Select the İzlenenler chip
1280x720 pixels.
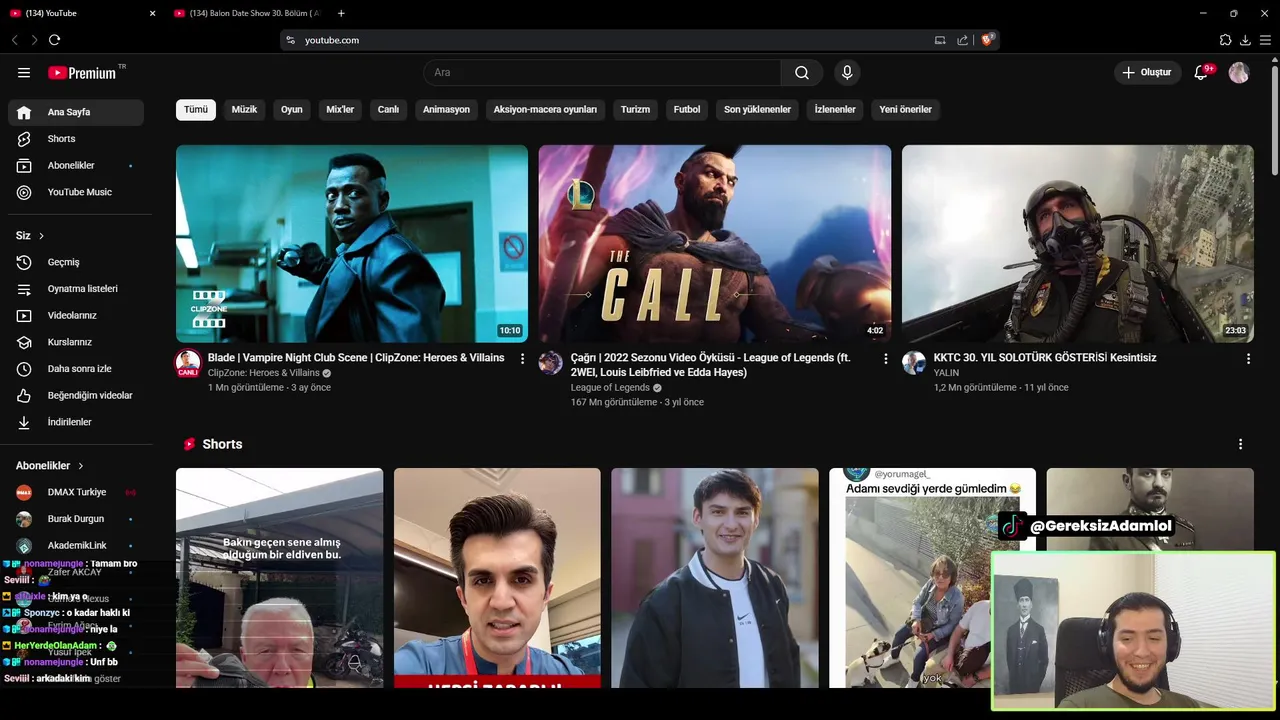[835, 110]
